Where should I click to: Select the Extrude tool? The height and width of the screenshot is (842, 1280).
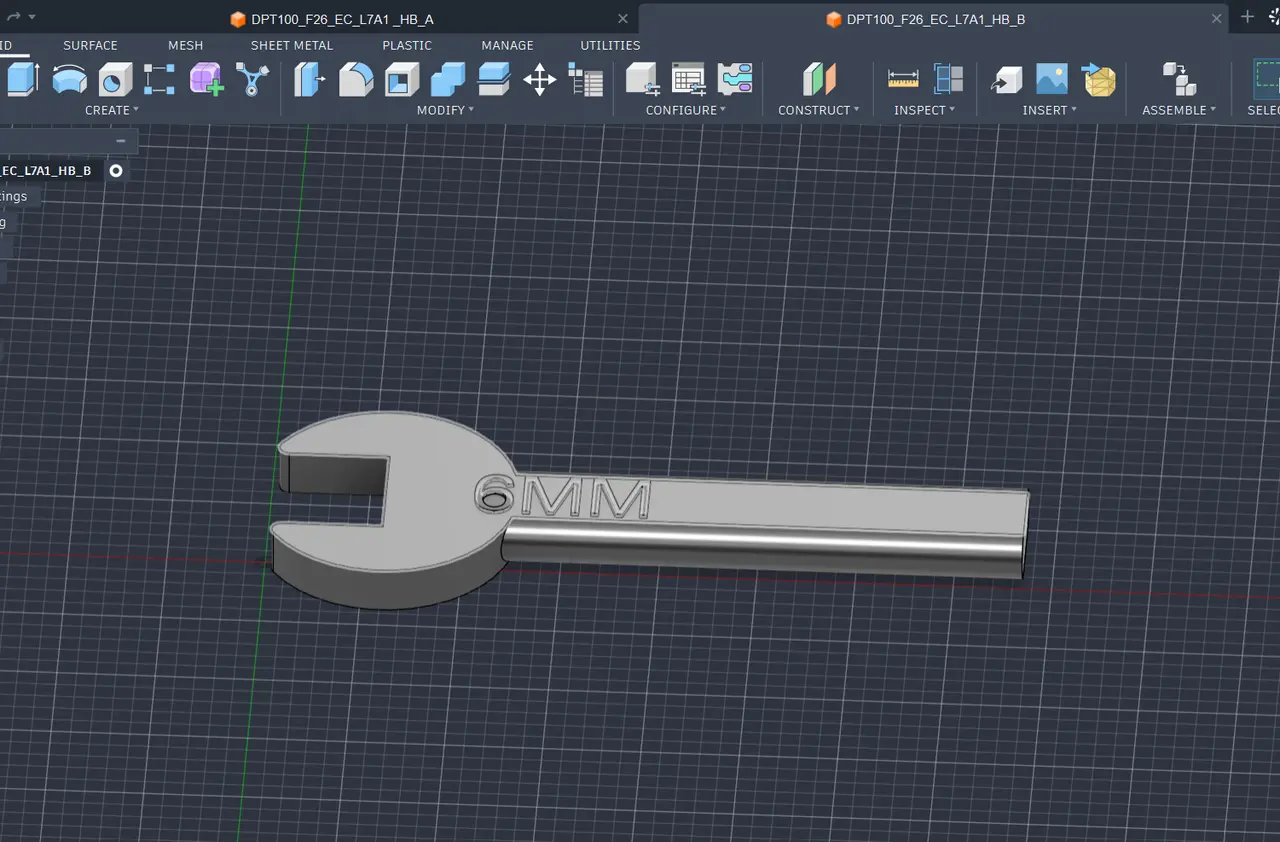(x=21, y=79)
